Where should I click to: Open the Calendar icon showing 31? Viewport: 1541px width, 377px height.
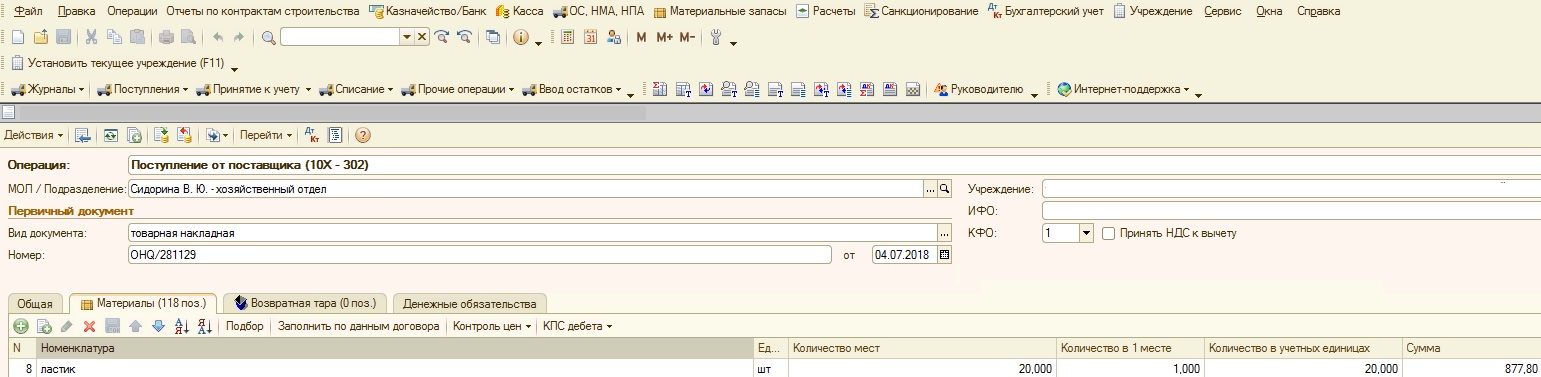[x=590, y=37]
